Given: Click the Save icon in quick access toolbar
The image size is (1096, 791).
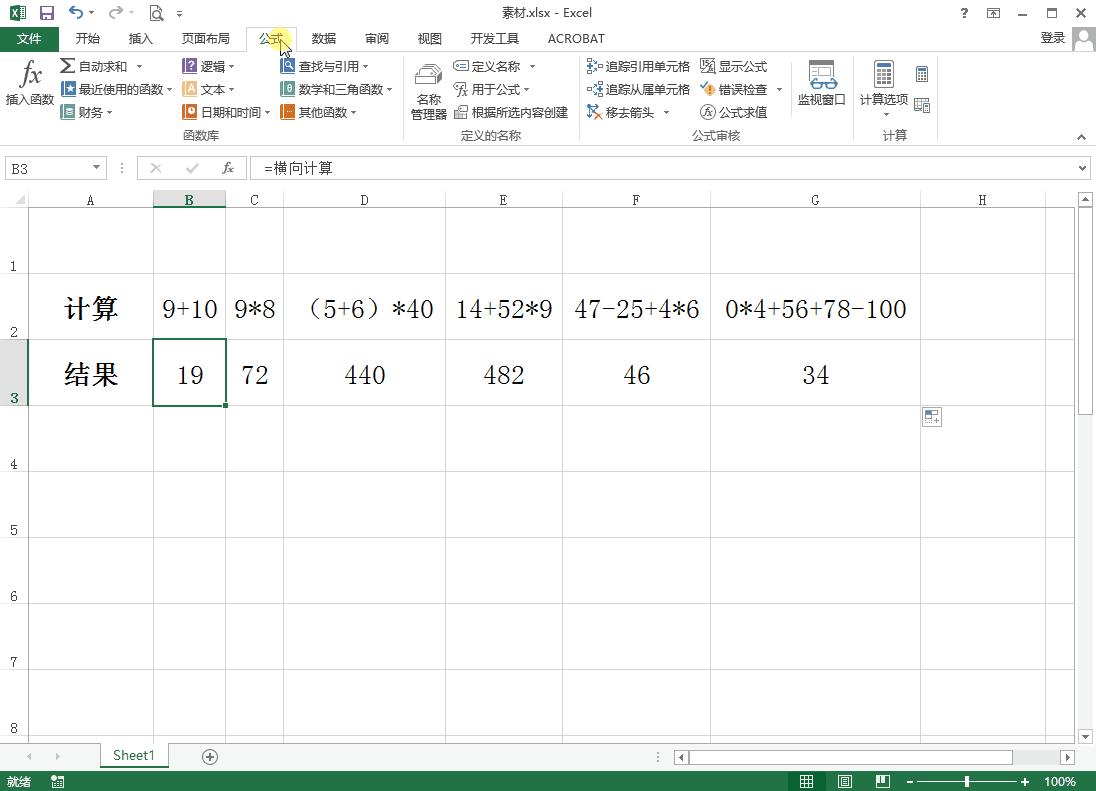Looking at the screenshot, I should [47, 13].
